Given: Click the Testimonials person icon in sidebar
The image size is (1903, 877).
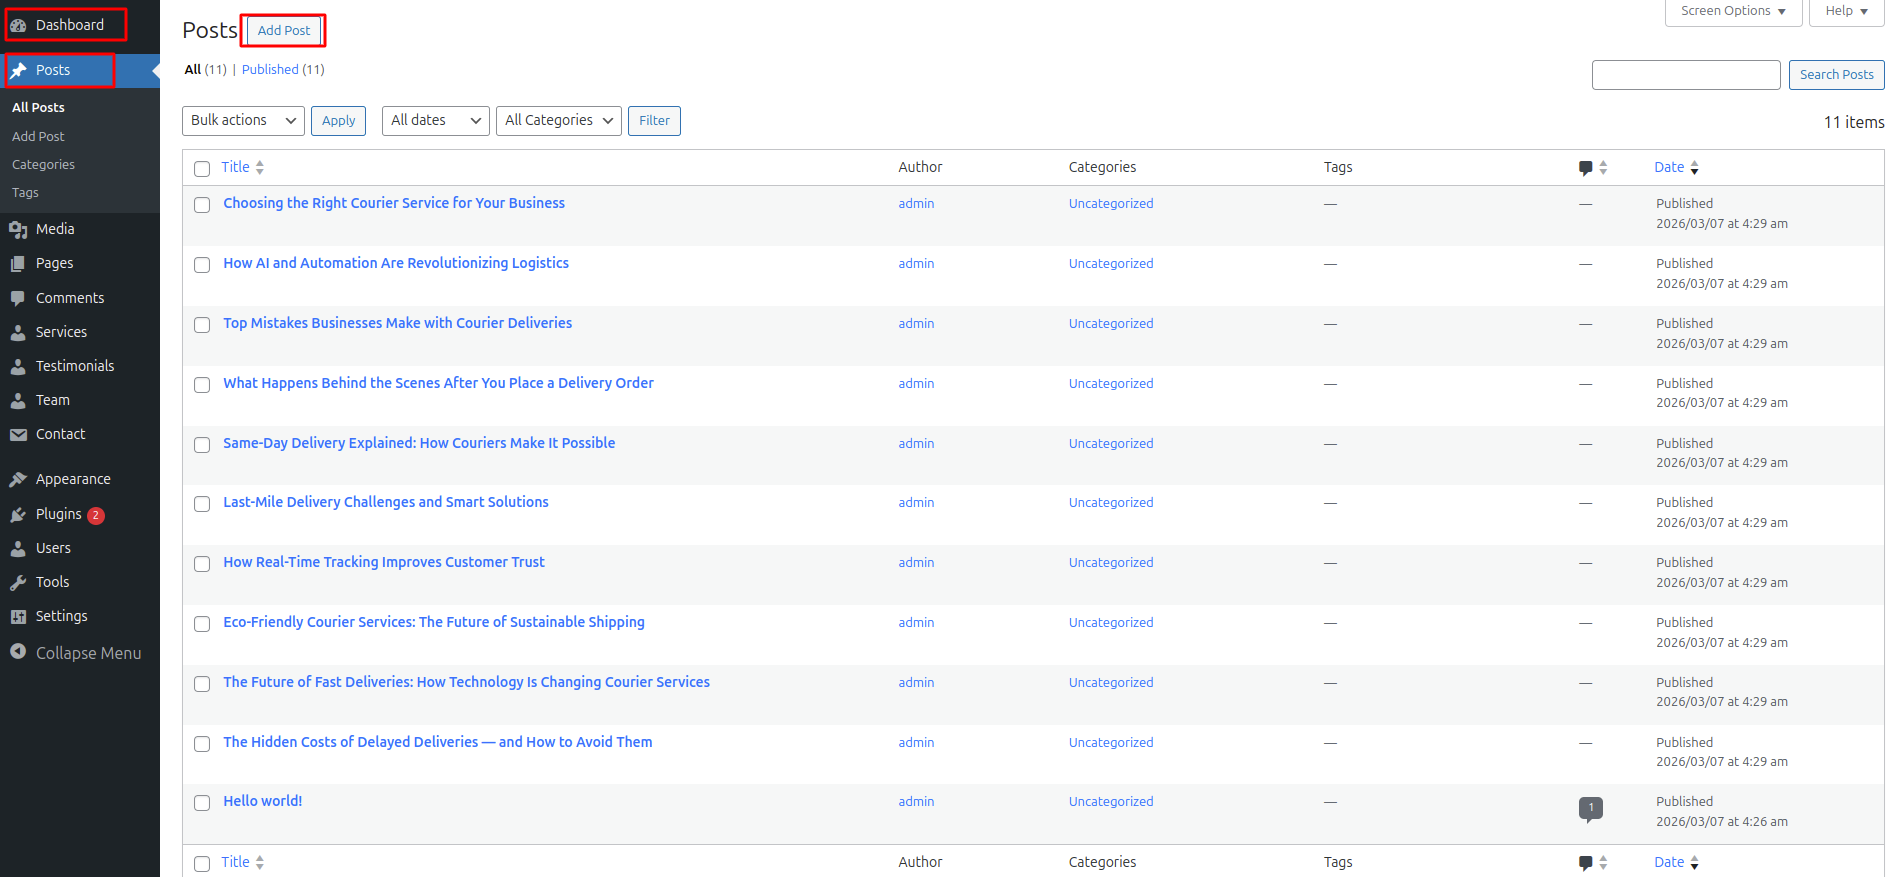Looking at the screenshot, I should 18,366.
